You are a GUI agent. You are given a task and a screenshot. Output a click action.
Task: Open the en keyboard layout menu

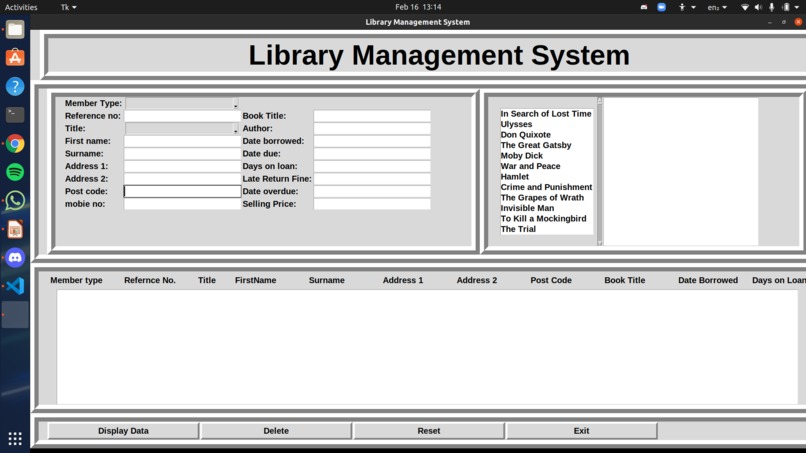(717, 7)
